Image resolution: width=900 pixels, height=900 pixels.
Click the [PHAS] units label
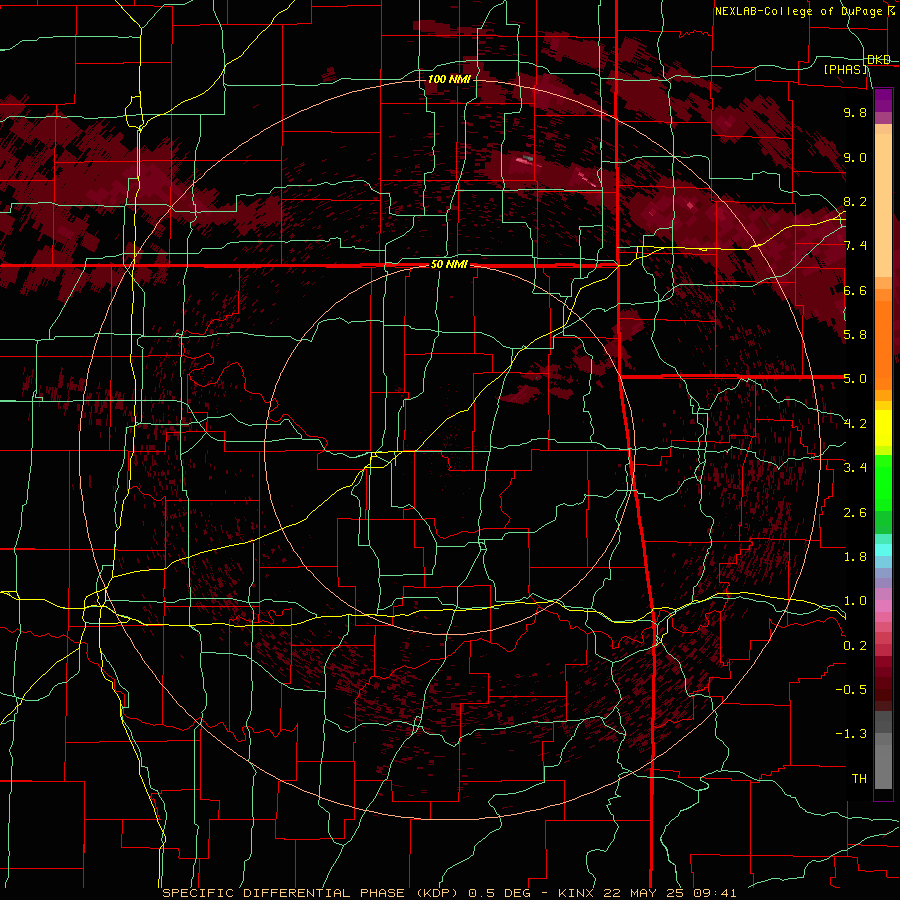[x=845, y=70]
